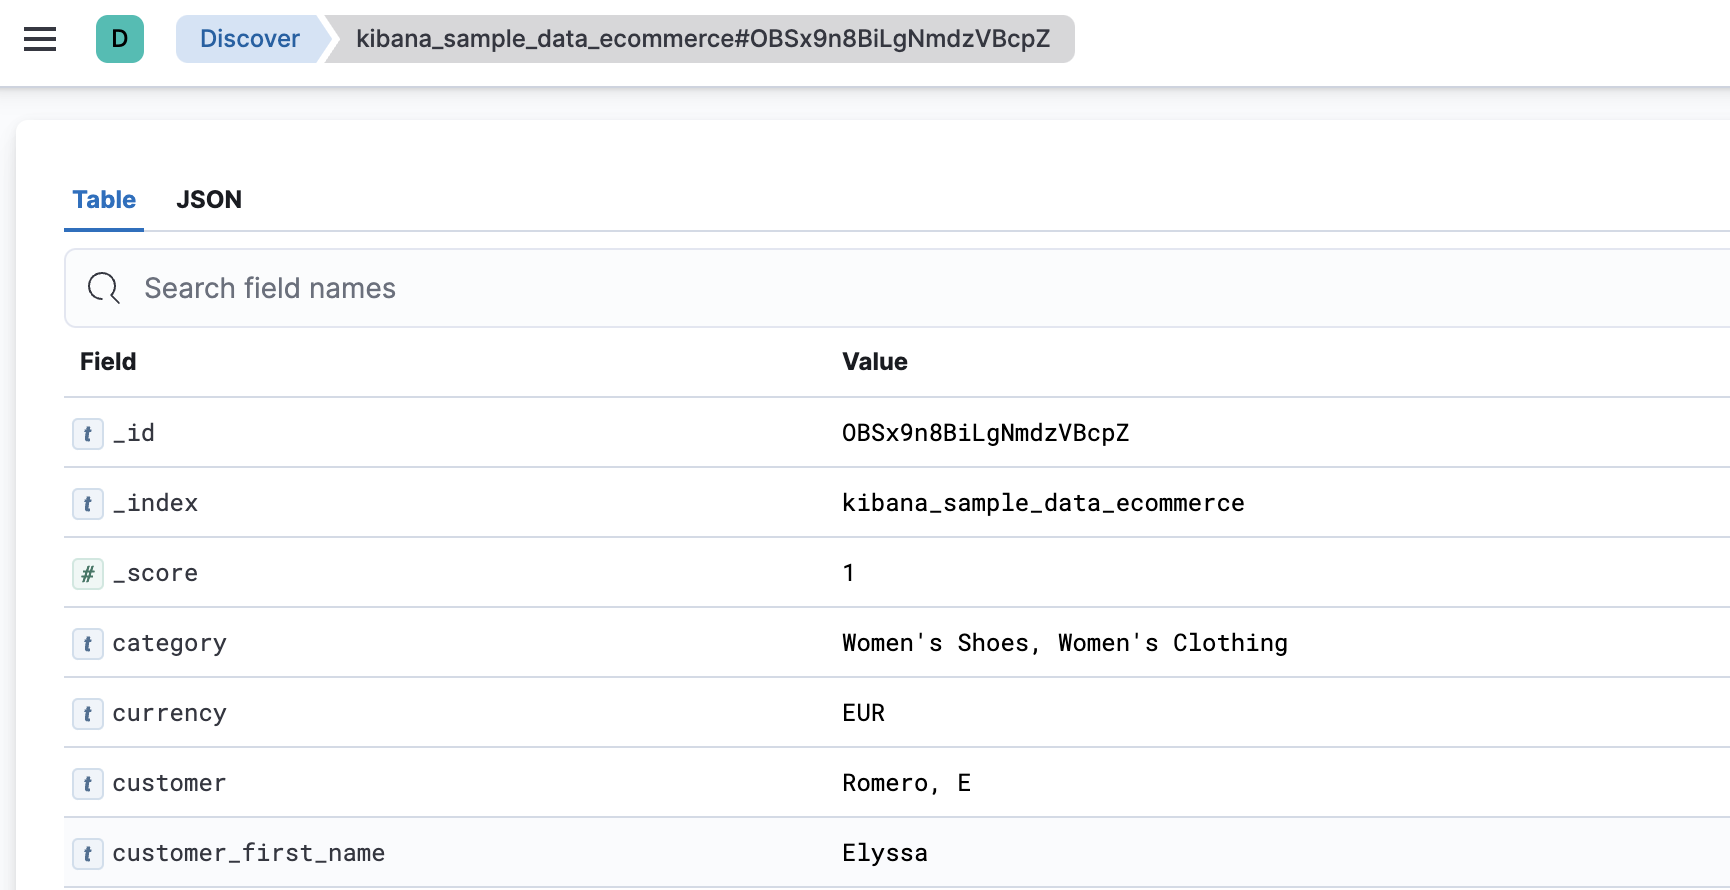The height and width of the screenshot is (890, 1730).
Task: Click the text type icon beside currency
Action: (88, 714)
